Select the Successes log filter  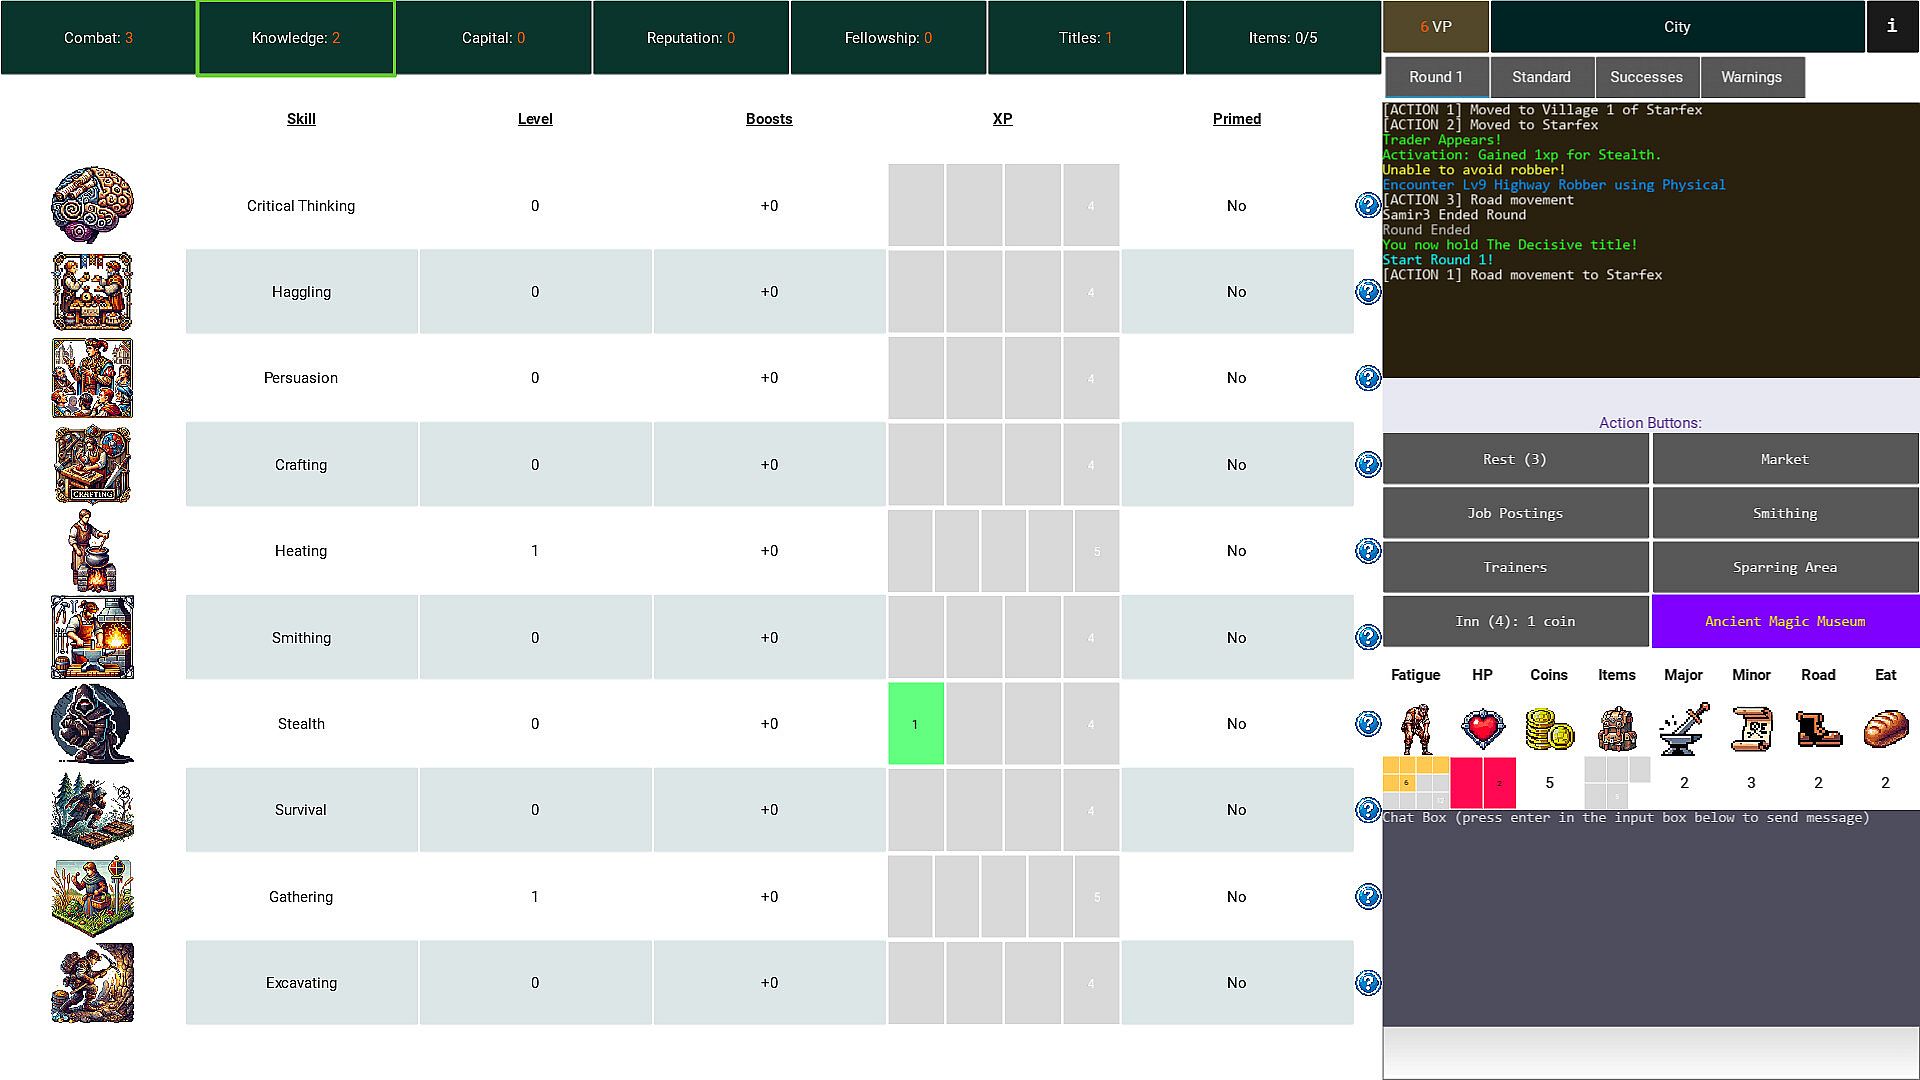pyautogui.click(x=1646, y=77)
